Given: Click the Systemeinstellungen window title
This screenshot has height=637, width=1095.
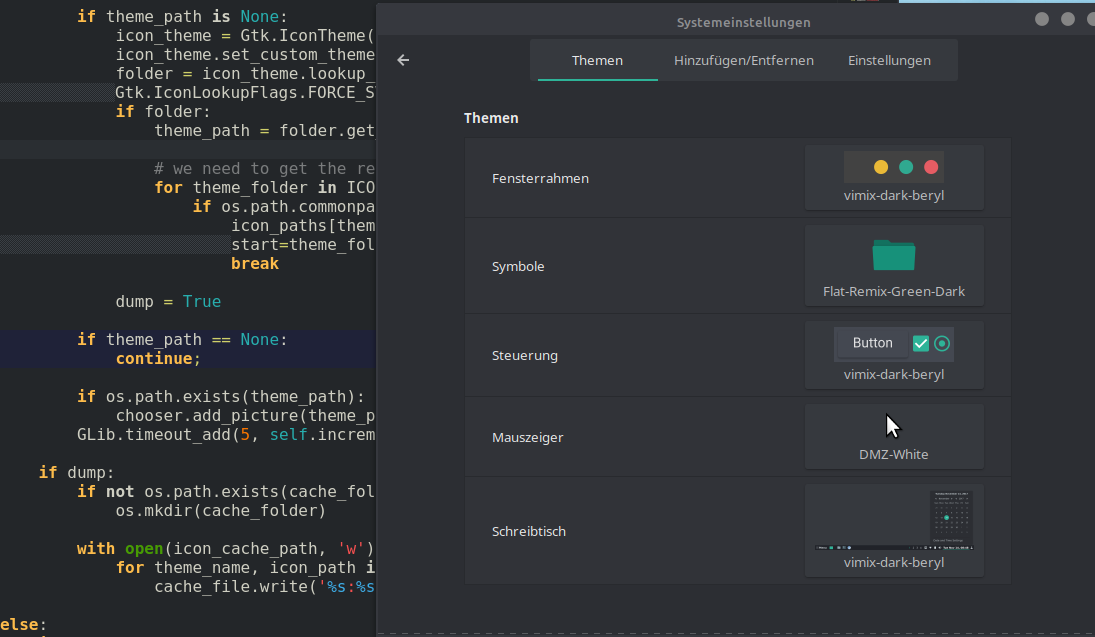Looking at the screenshot, I should point(743,22).
